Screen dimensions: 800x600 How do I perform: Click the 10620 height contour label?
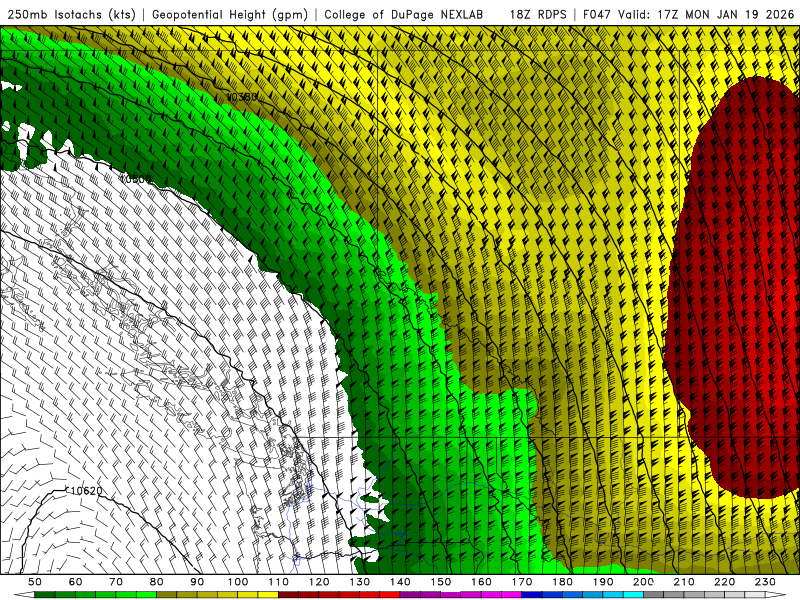coord(85,491)
